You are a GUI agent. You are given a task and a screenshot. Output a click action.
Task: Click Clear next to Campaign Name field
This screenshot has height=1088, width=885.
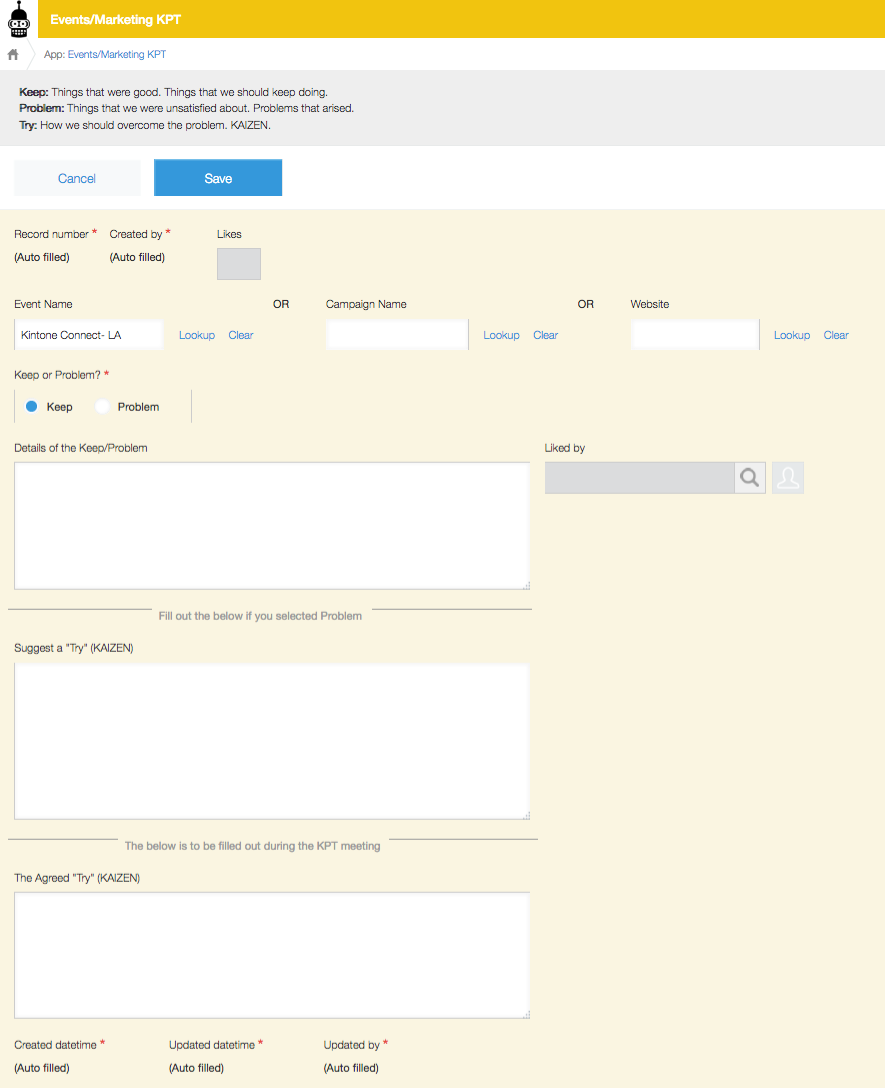pos(545,335)
